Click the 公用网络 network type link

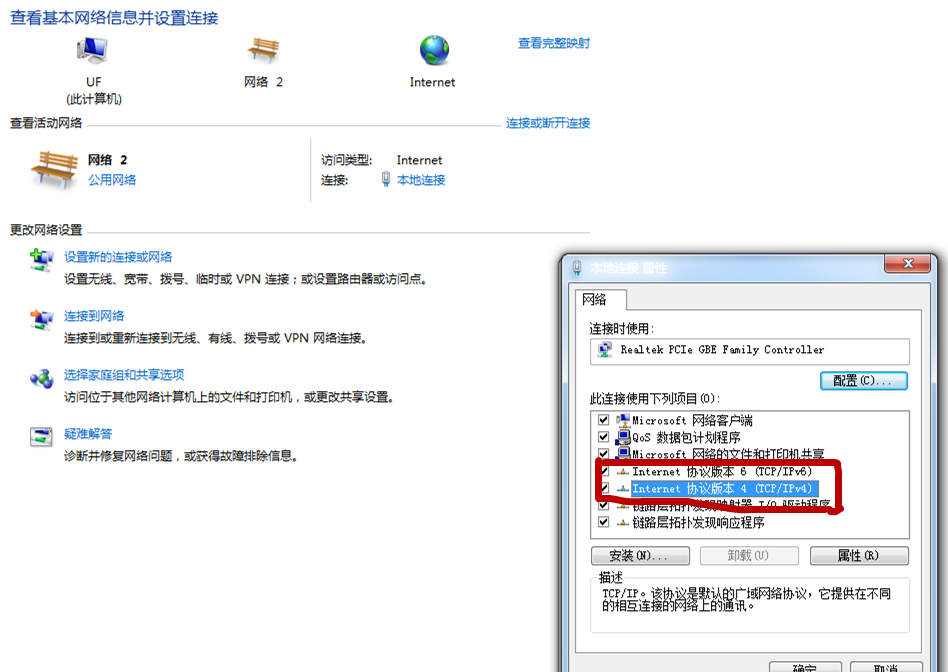tap(112, 180)
